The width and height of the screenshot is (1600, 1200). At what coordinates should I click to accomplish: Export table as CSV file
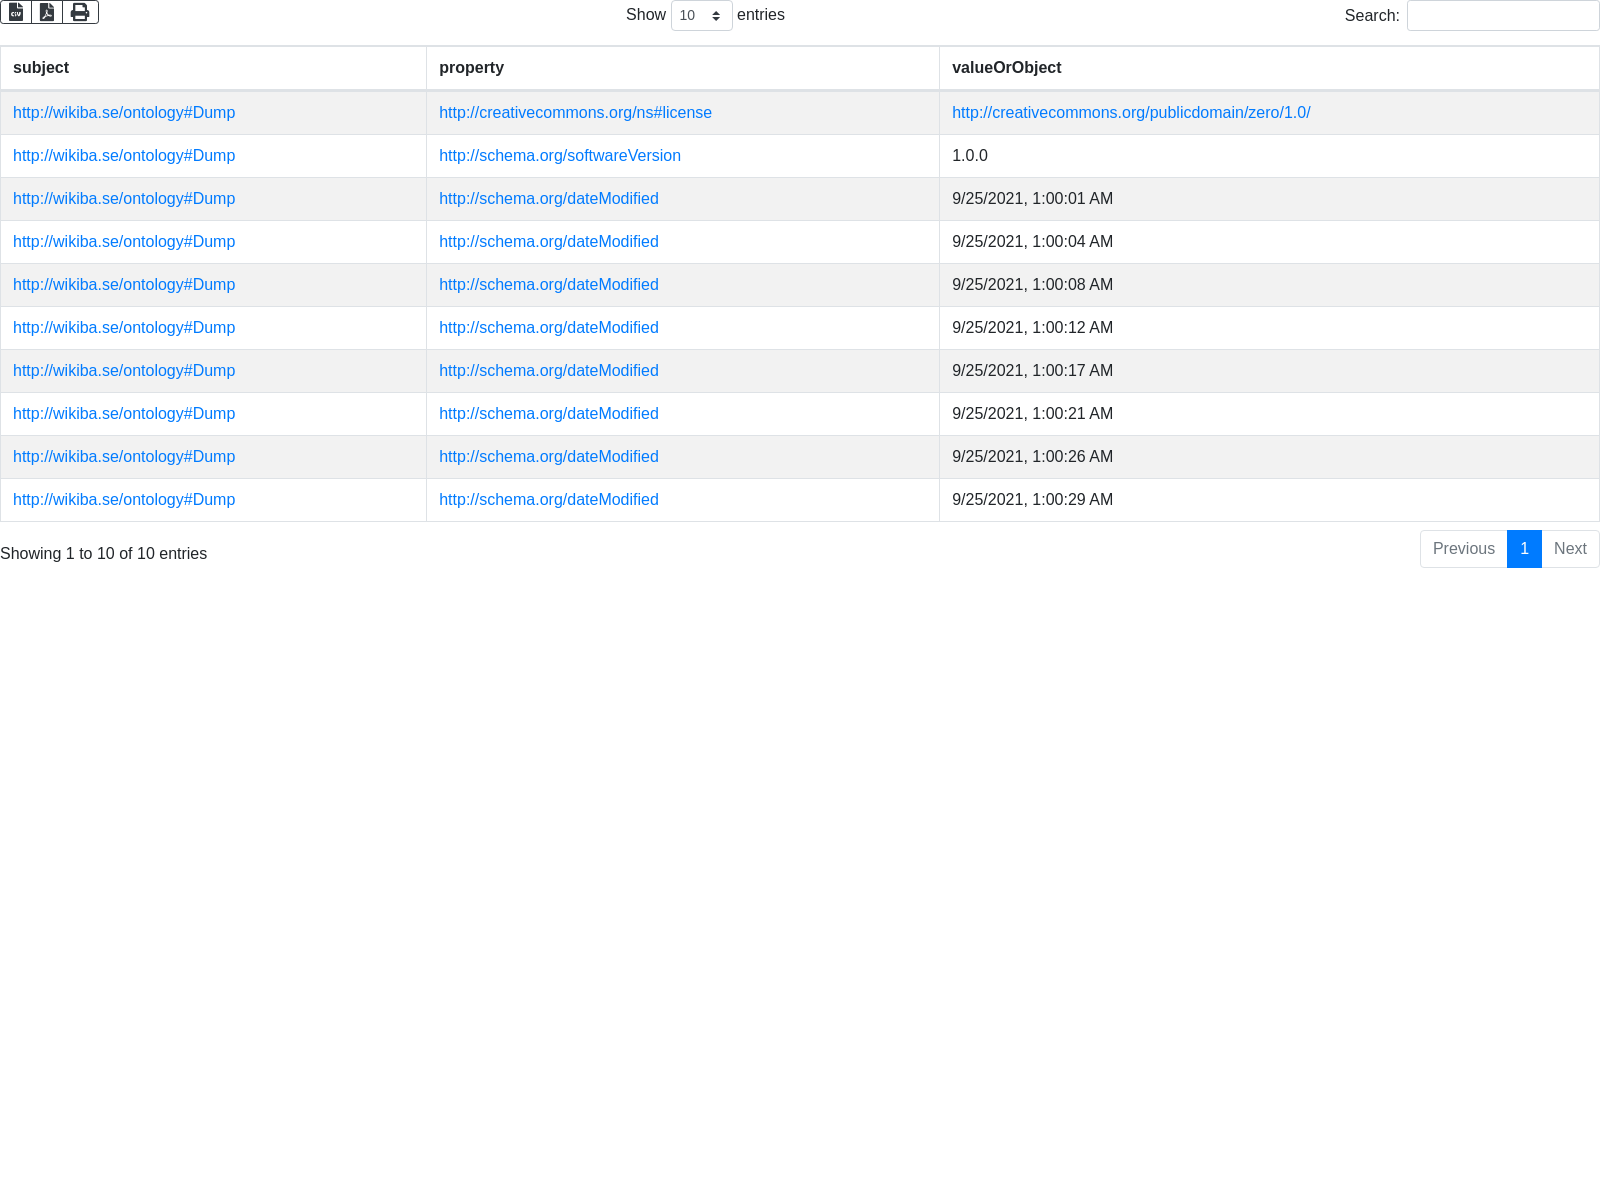click(x=16, y=12)
